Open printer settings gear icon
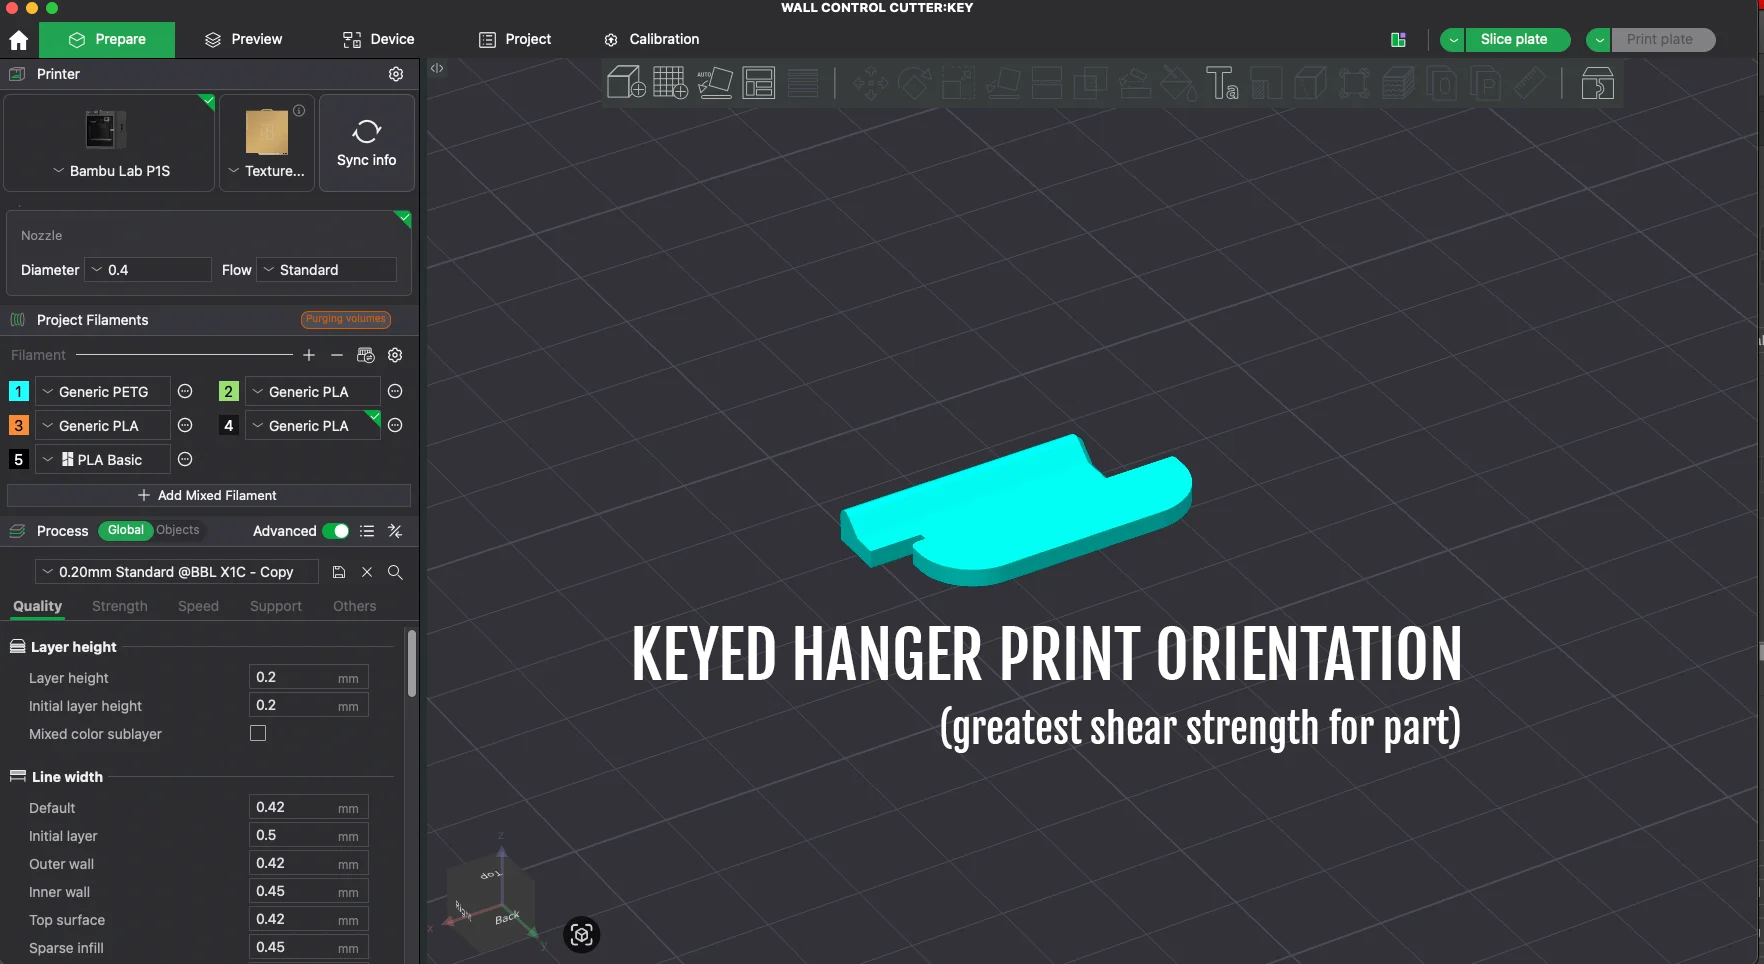Screen dimensions: 1764x964 click(396, 74)
